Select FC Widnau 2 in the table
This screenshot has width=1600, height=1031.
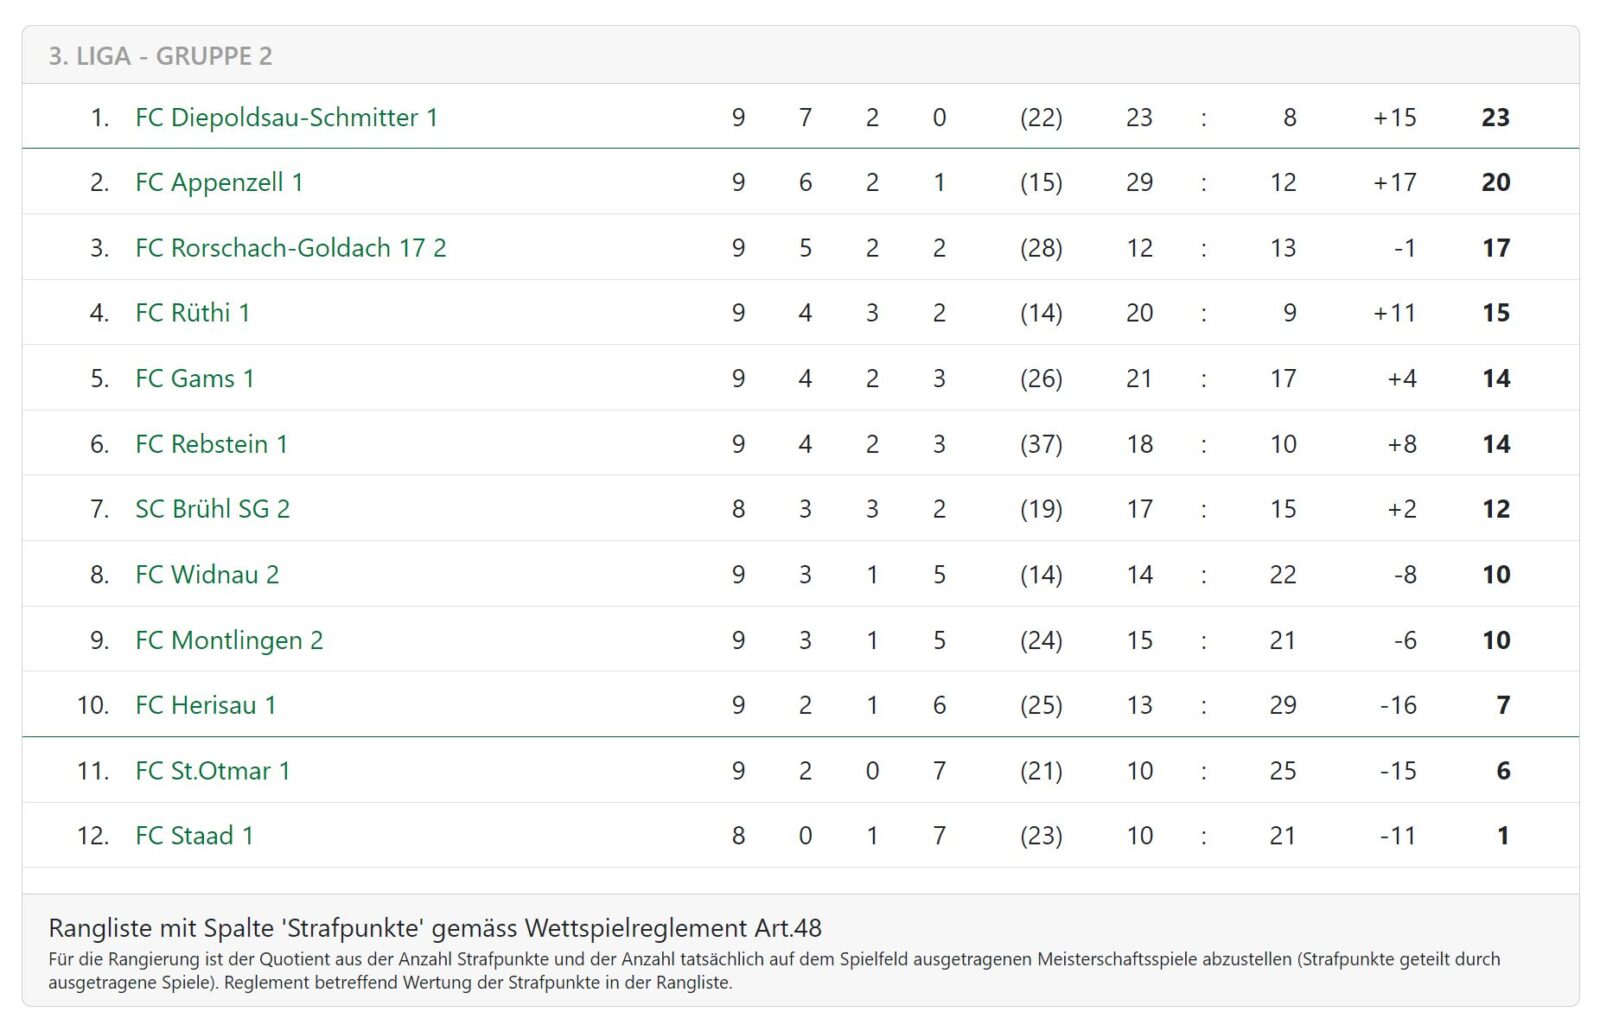pos(207,575)
